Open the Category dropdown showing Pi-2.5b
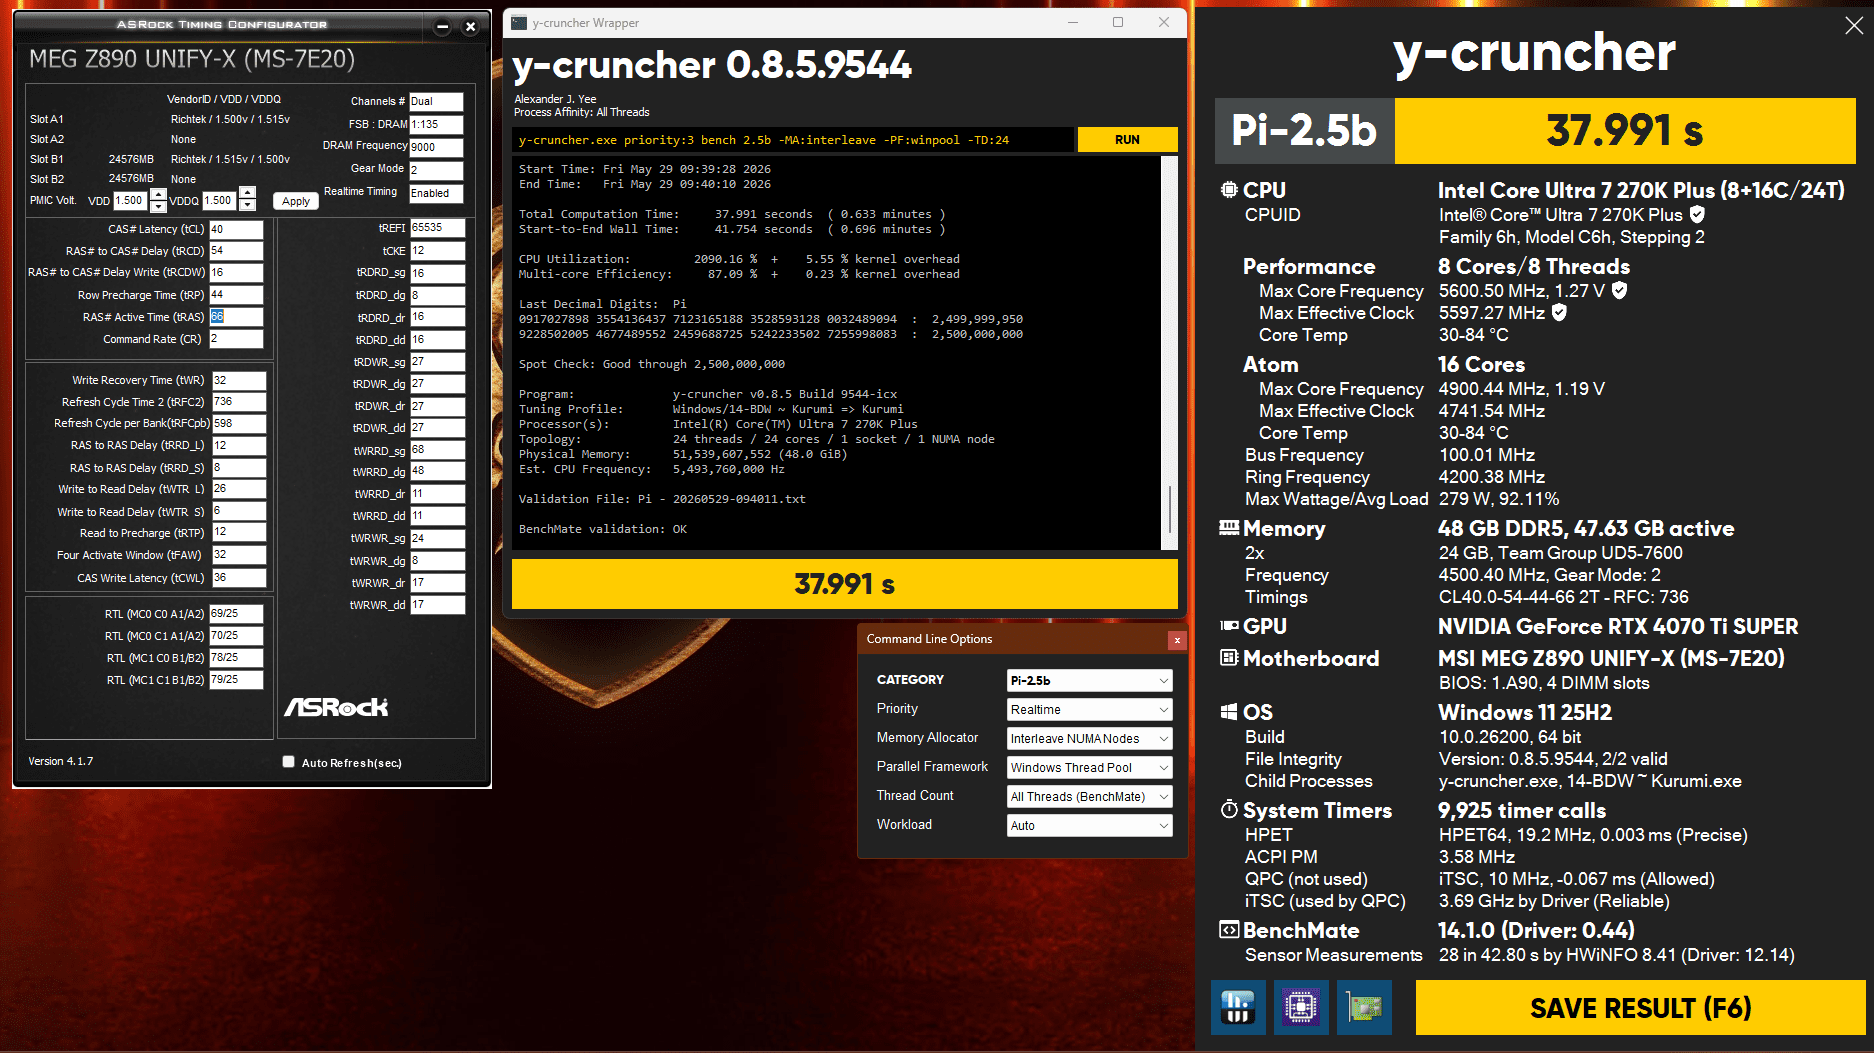 (1089, 680)
